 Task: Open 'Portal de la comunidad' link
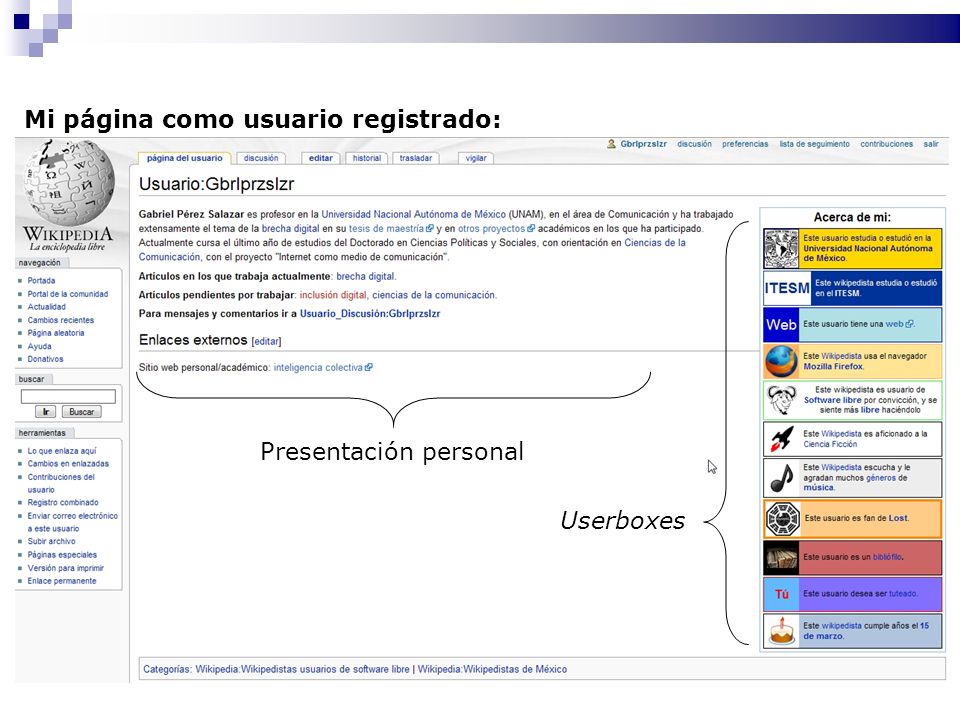coord(67,294)
